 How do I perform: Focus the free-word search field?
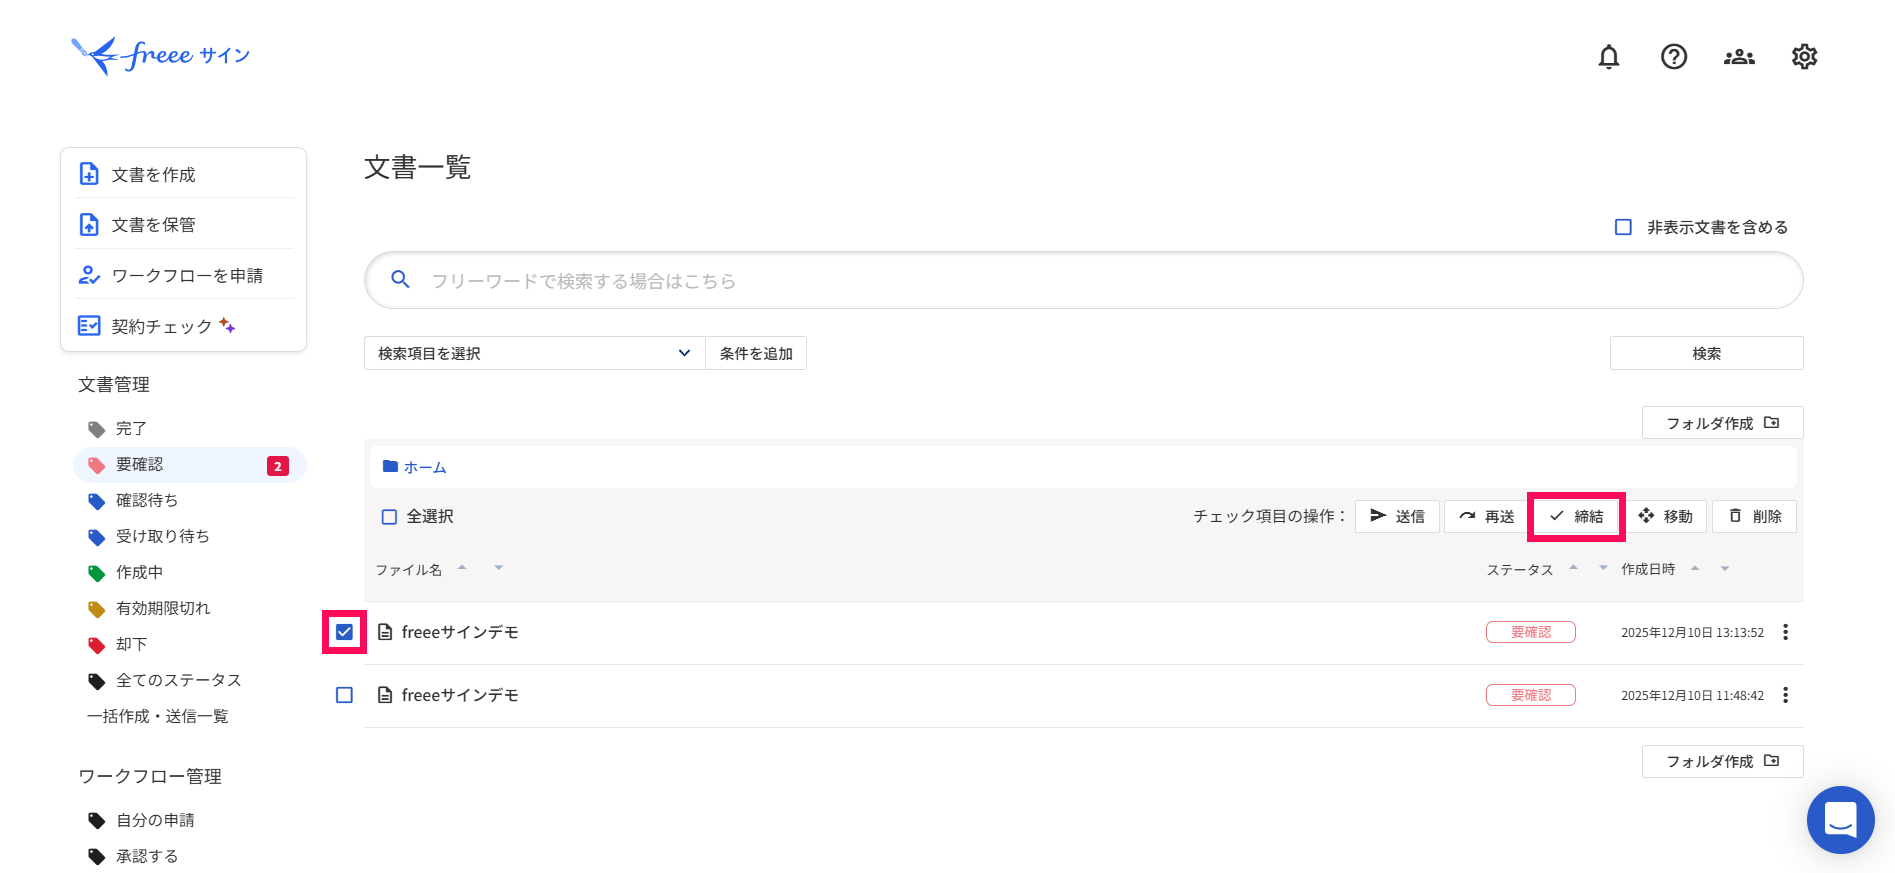point(1083,280)
